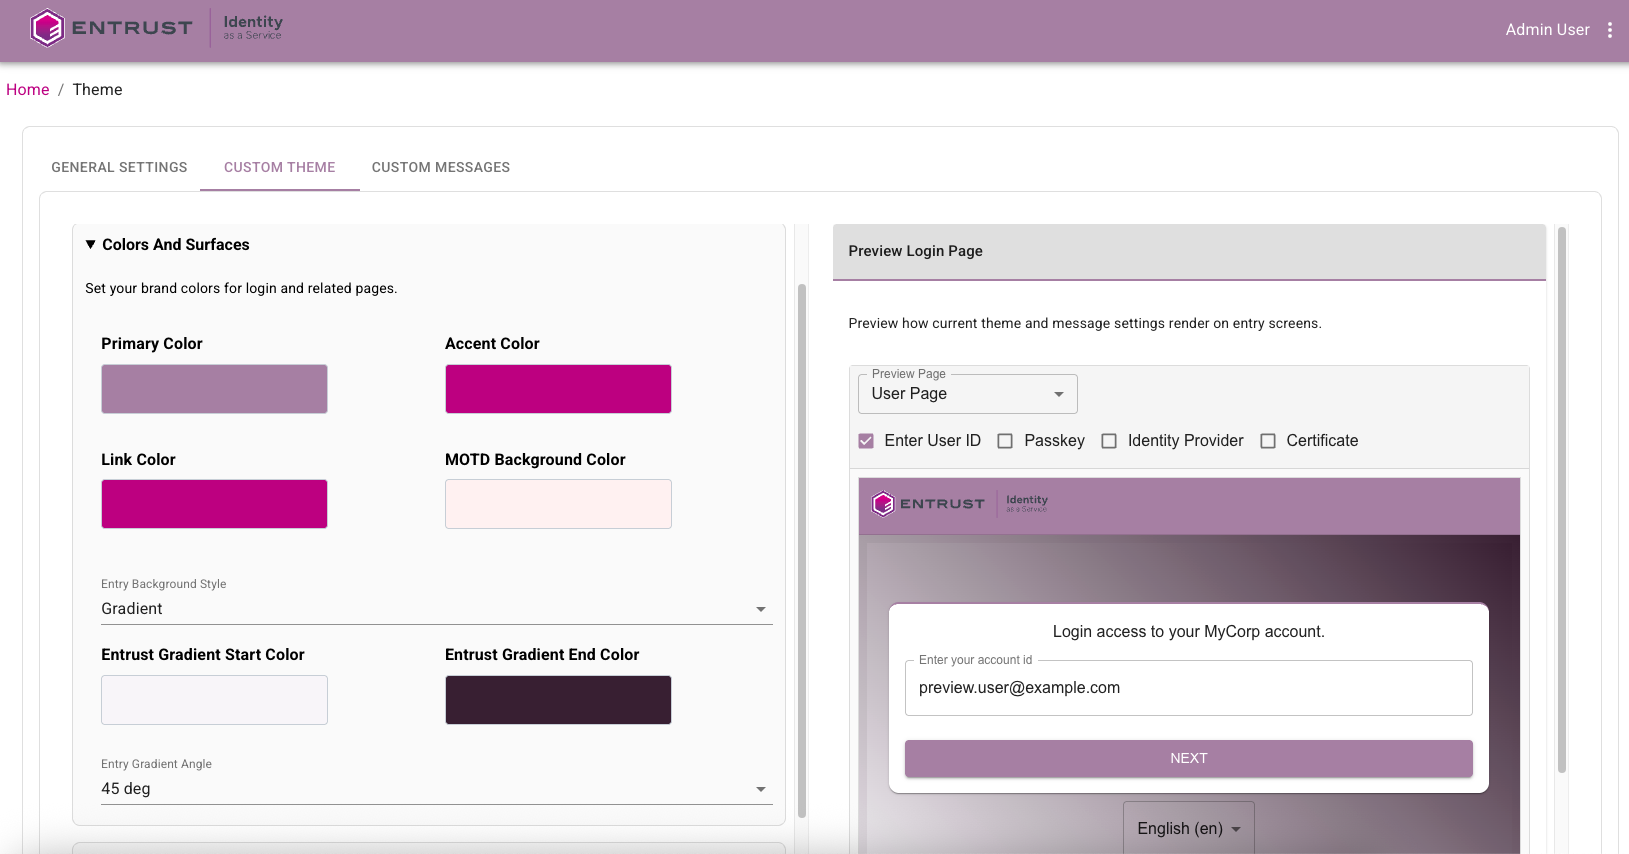1629x854 pixels.
Task: Edit the MOTD Background Color swatch
Action: (x=558, y=504)
